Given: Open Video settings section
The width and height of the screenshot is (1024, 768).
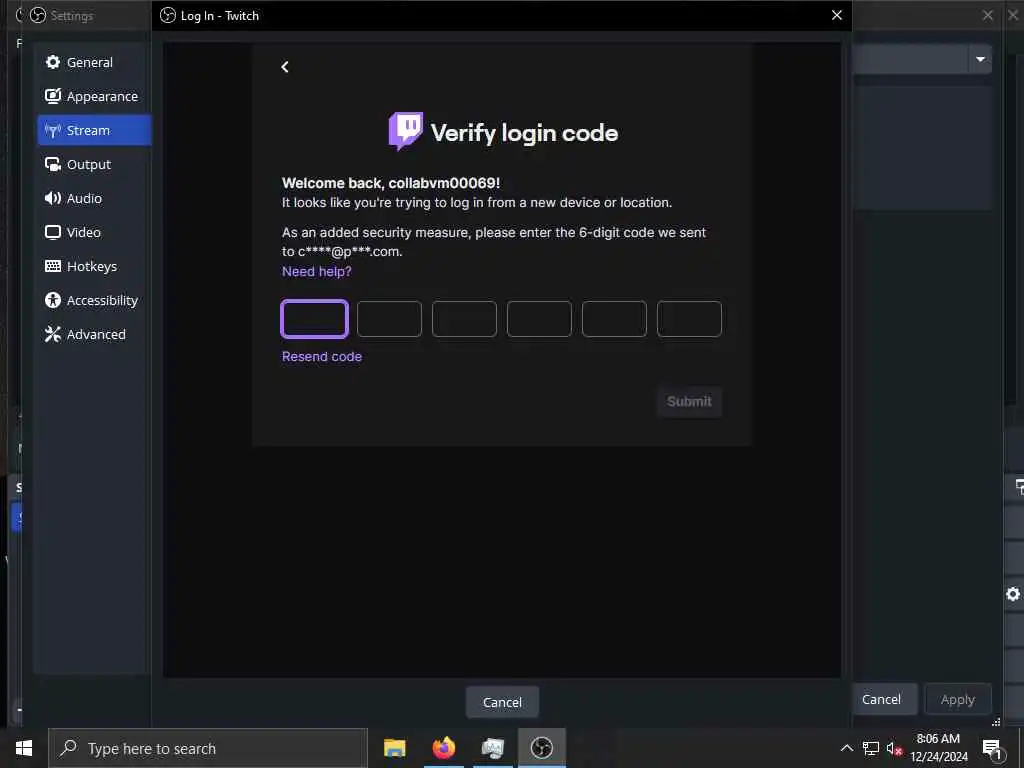Looking at the screenshot, I should point(94,232).
